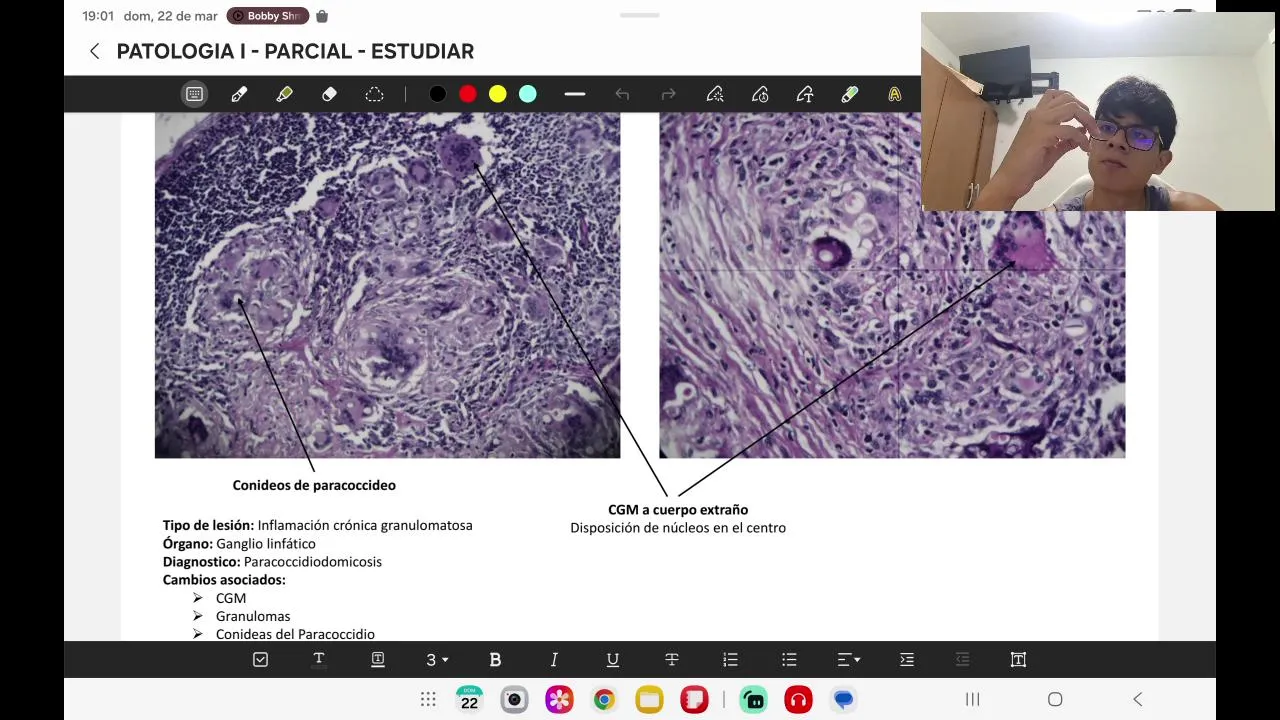Launch the Camera app from the taskbar
The width and height of the screenshot is (1280, 720).
(x=514, y=699)
